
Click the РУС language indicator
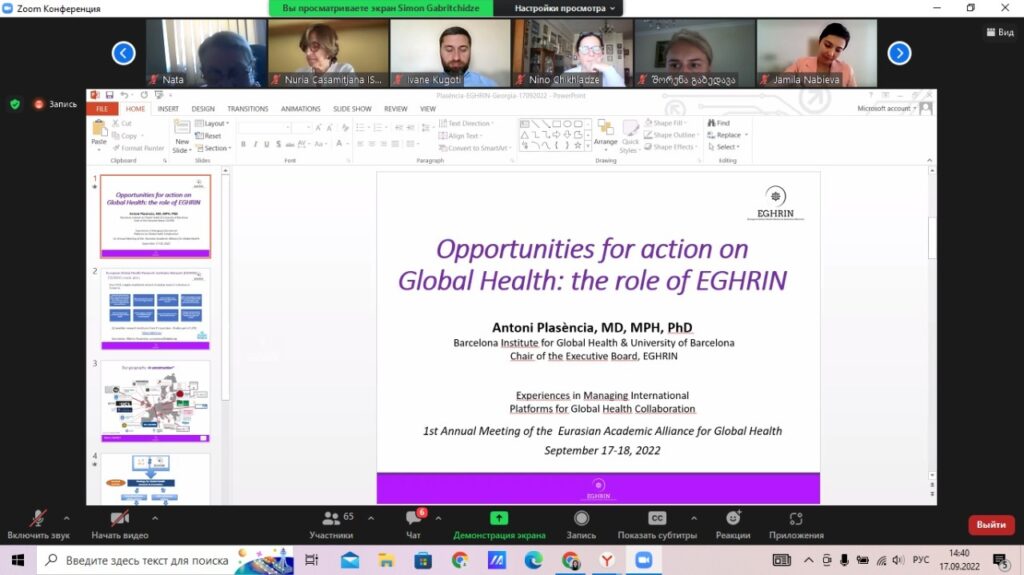pyautogui.click(x=921, y=560)
